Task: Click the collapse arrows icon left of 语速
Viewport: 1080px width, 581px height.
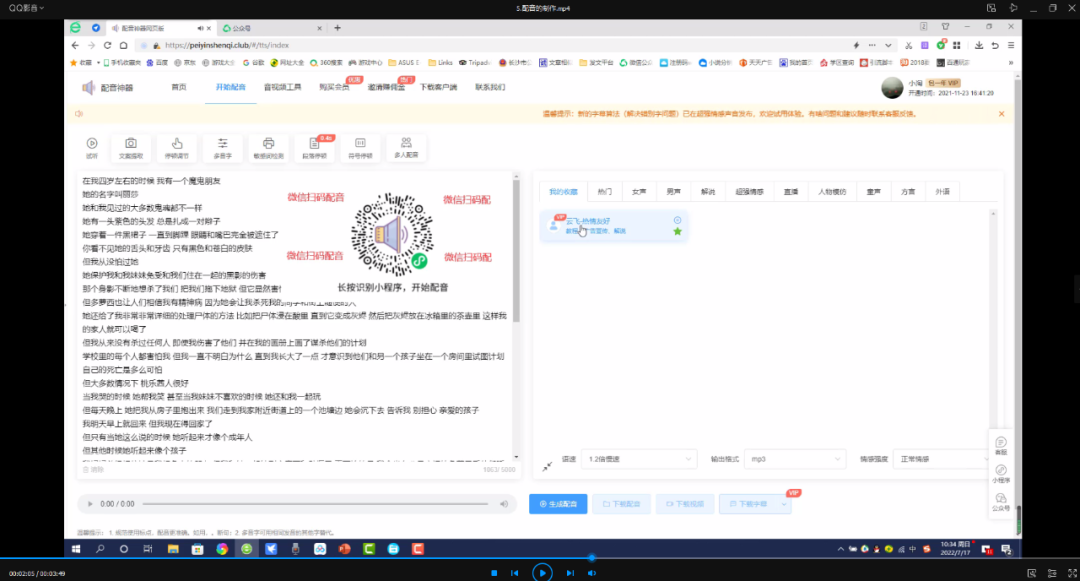Action: [547, 466]
